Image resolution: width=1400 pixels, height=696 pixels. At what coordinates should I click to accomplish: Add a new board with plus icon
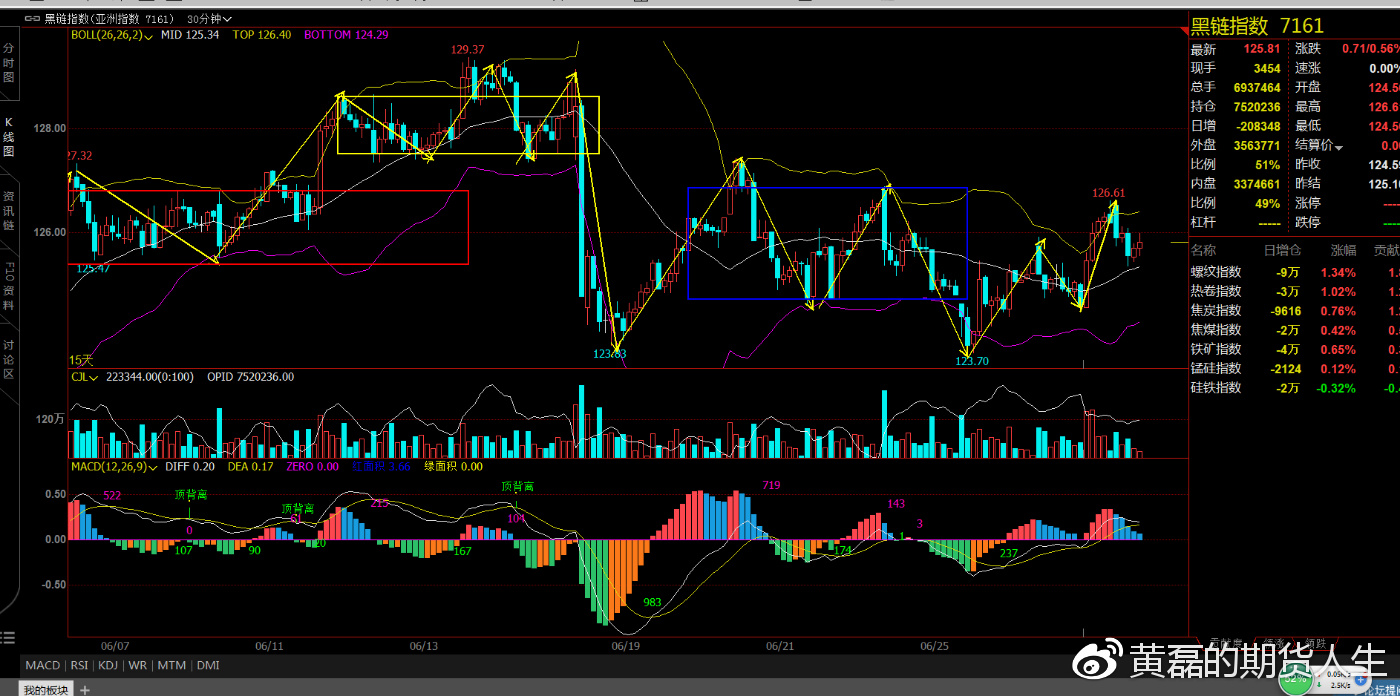coord(85,689)
